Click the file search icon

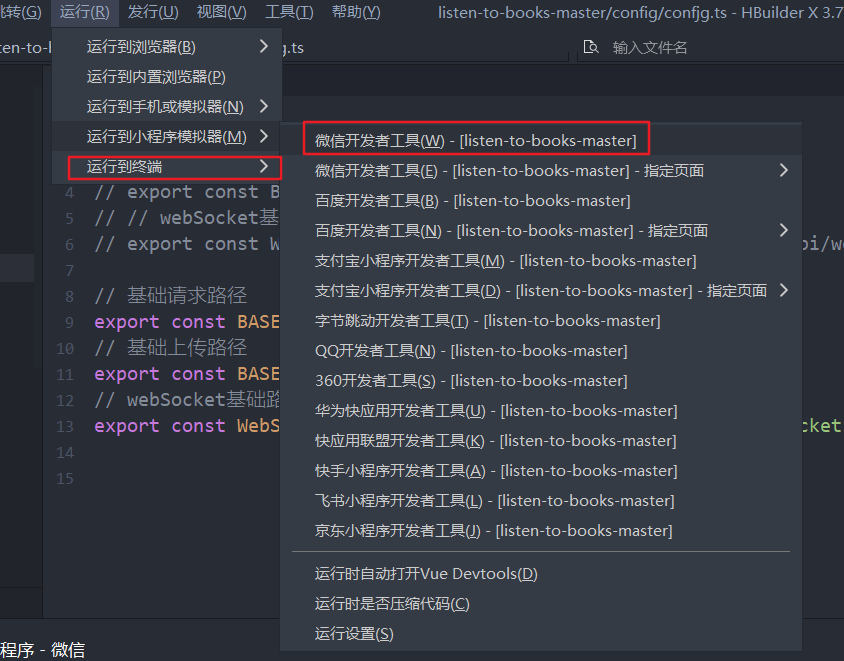tap(591, 47)
